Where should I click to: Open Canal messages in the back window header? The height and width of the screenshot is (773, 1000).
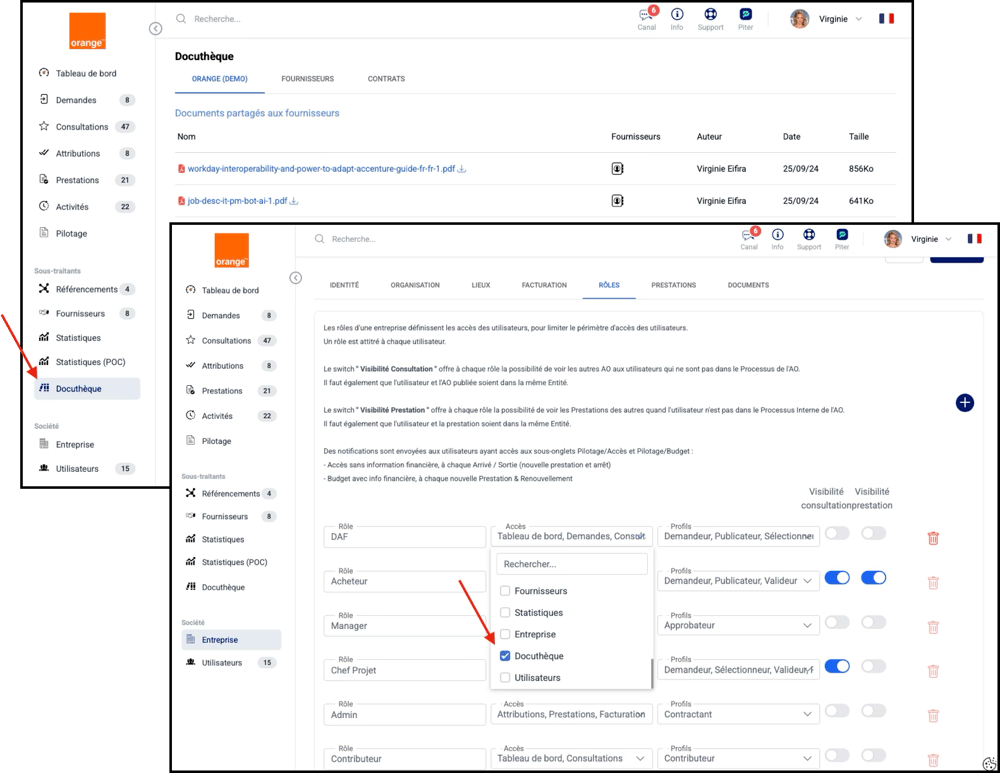[x=646, y=17]
